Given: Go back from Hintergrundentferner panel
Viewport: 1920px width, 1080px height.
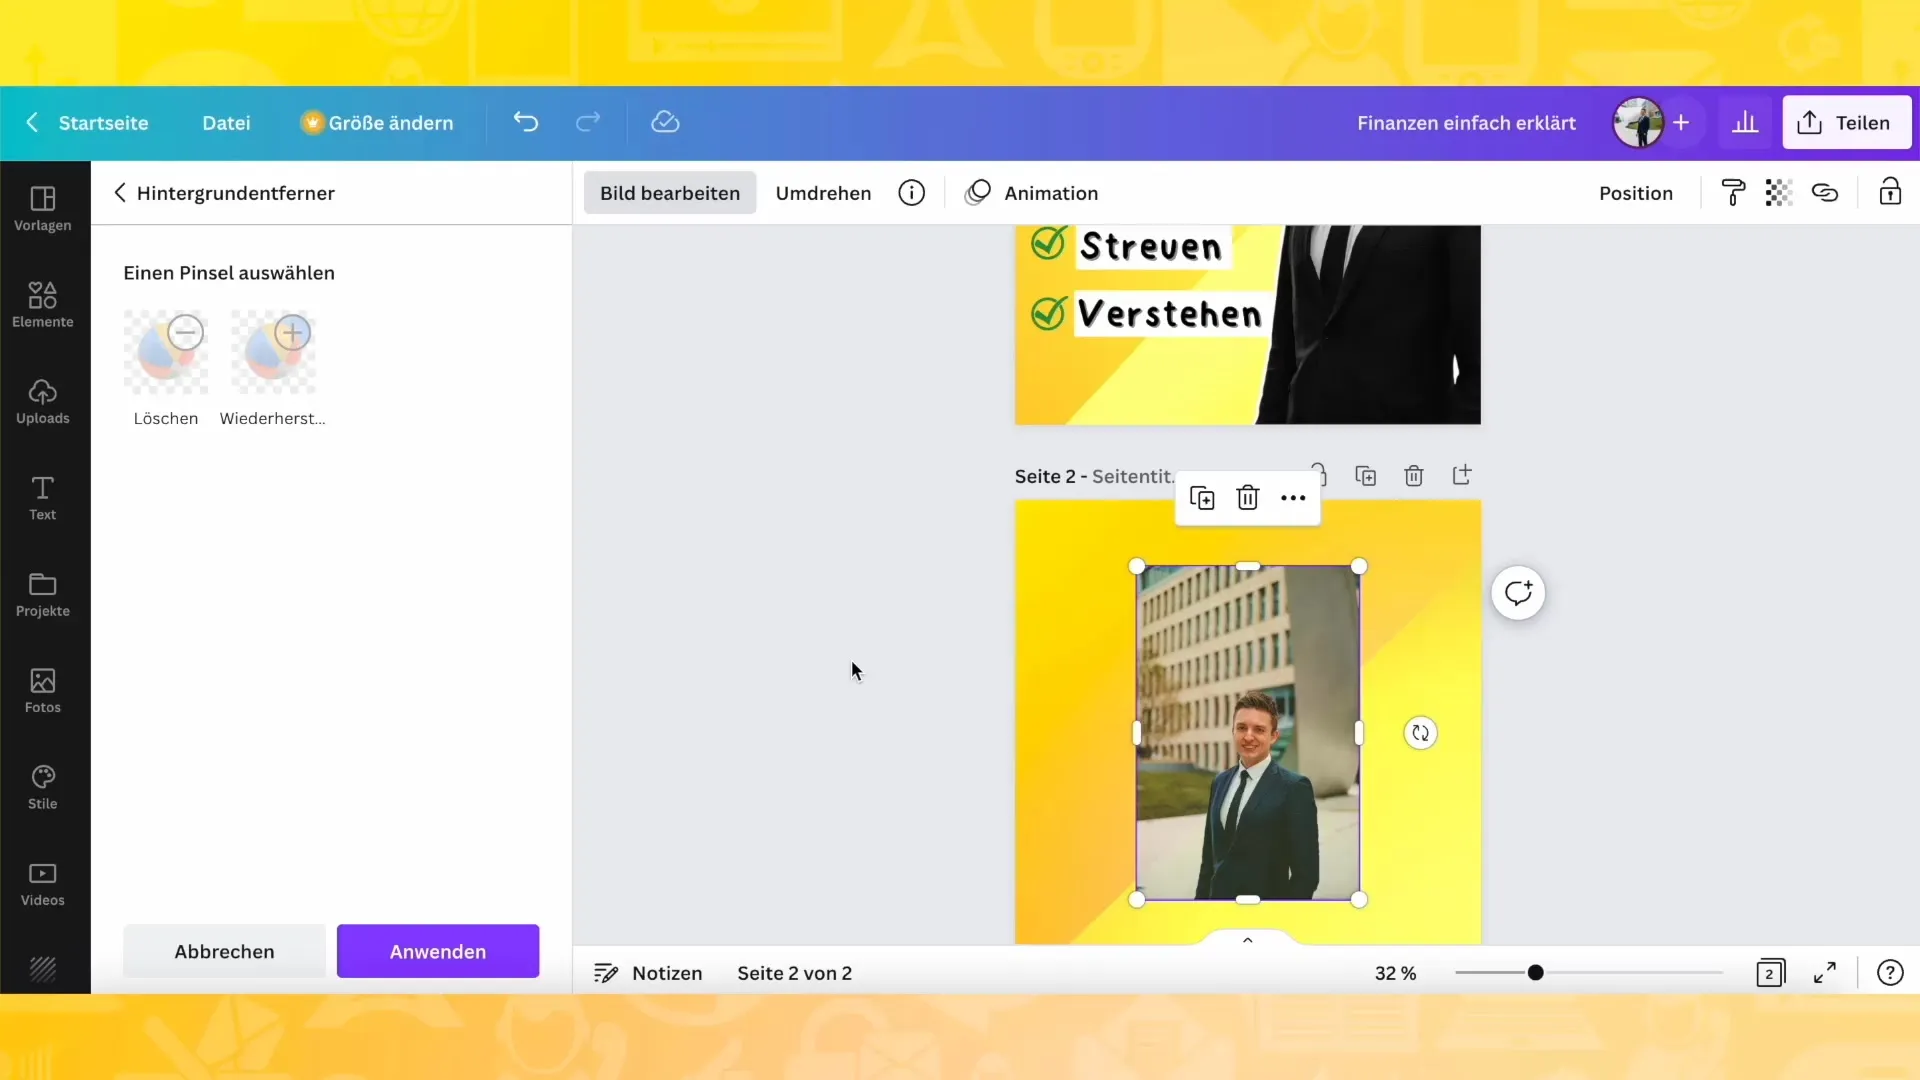Looking at the screenshot, I should click(x=120, y=193).
